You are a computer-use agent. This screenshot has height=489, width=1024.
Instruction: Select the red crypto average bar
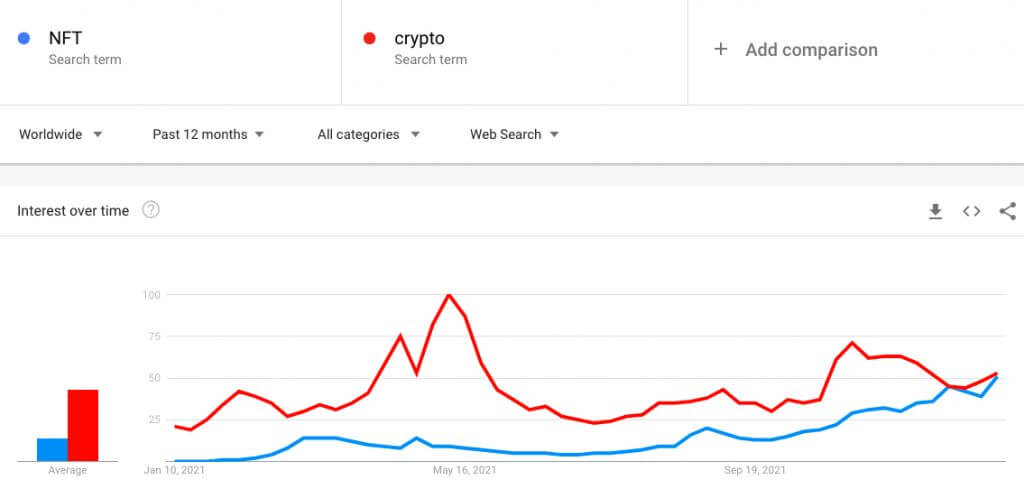click(x=83, y=425)
